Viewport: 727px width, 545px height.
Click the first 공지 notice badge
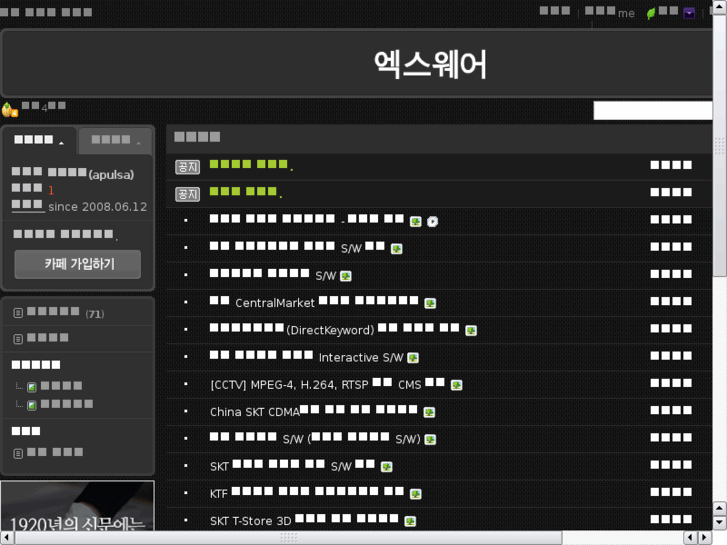188,167
